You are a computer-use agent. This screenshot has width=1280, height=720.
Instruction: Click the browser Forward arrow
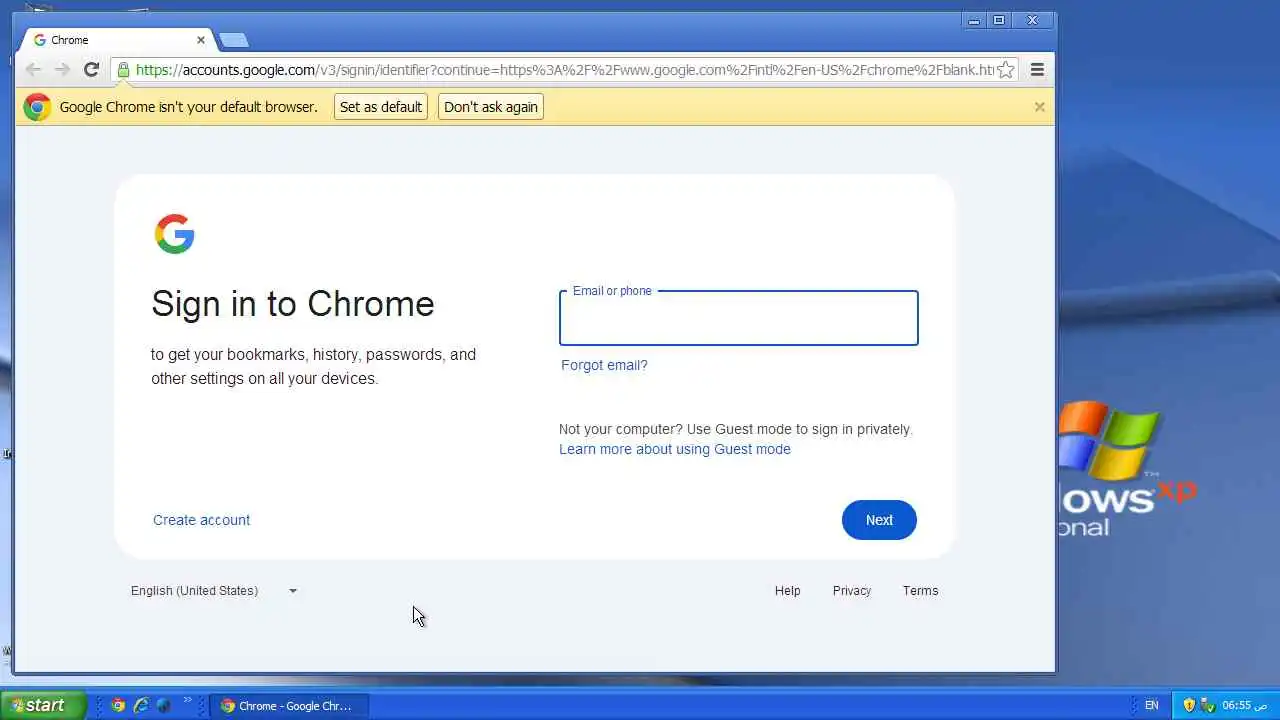(x=62, y=69)
